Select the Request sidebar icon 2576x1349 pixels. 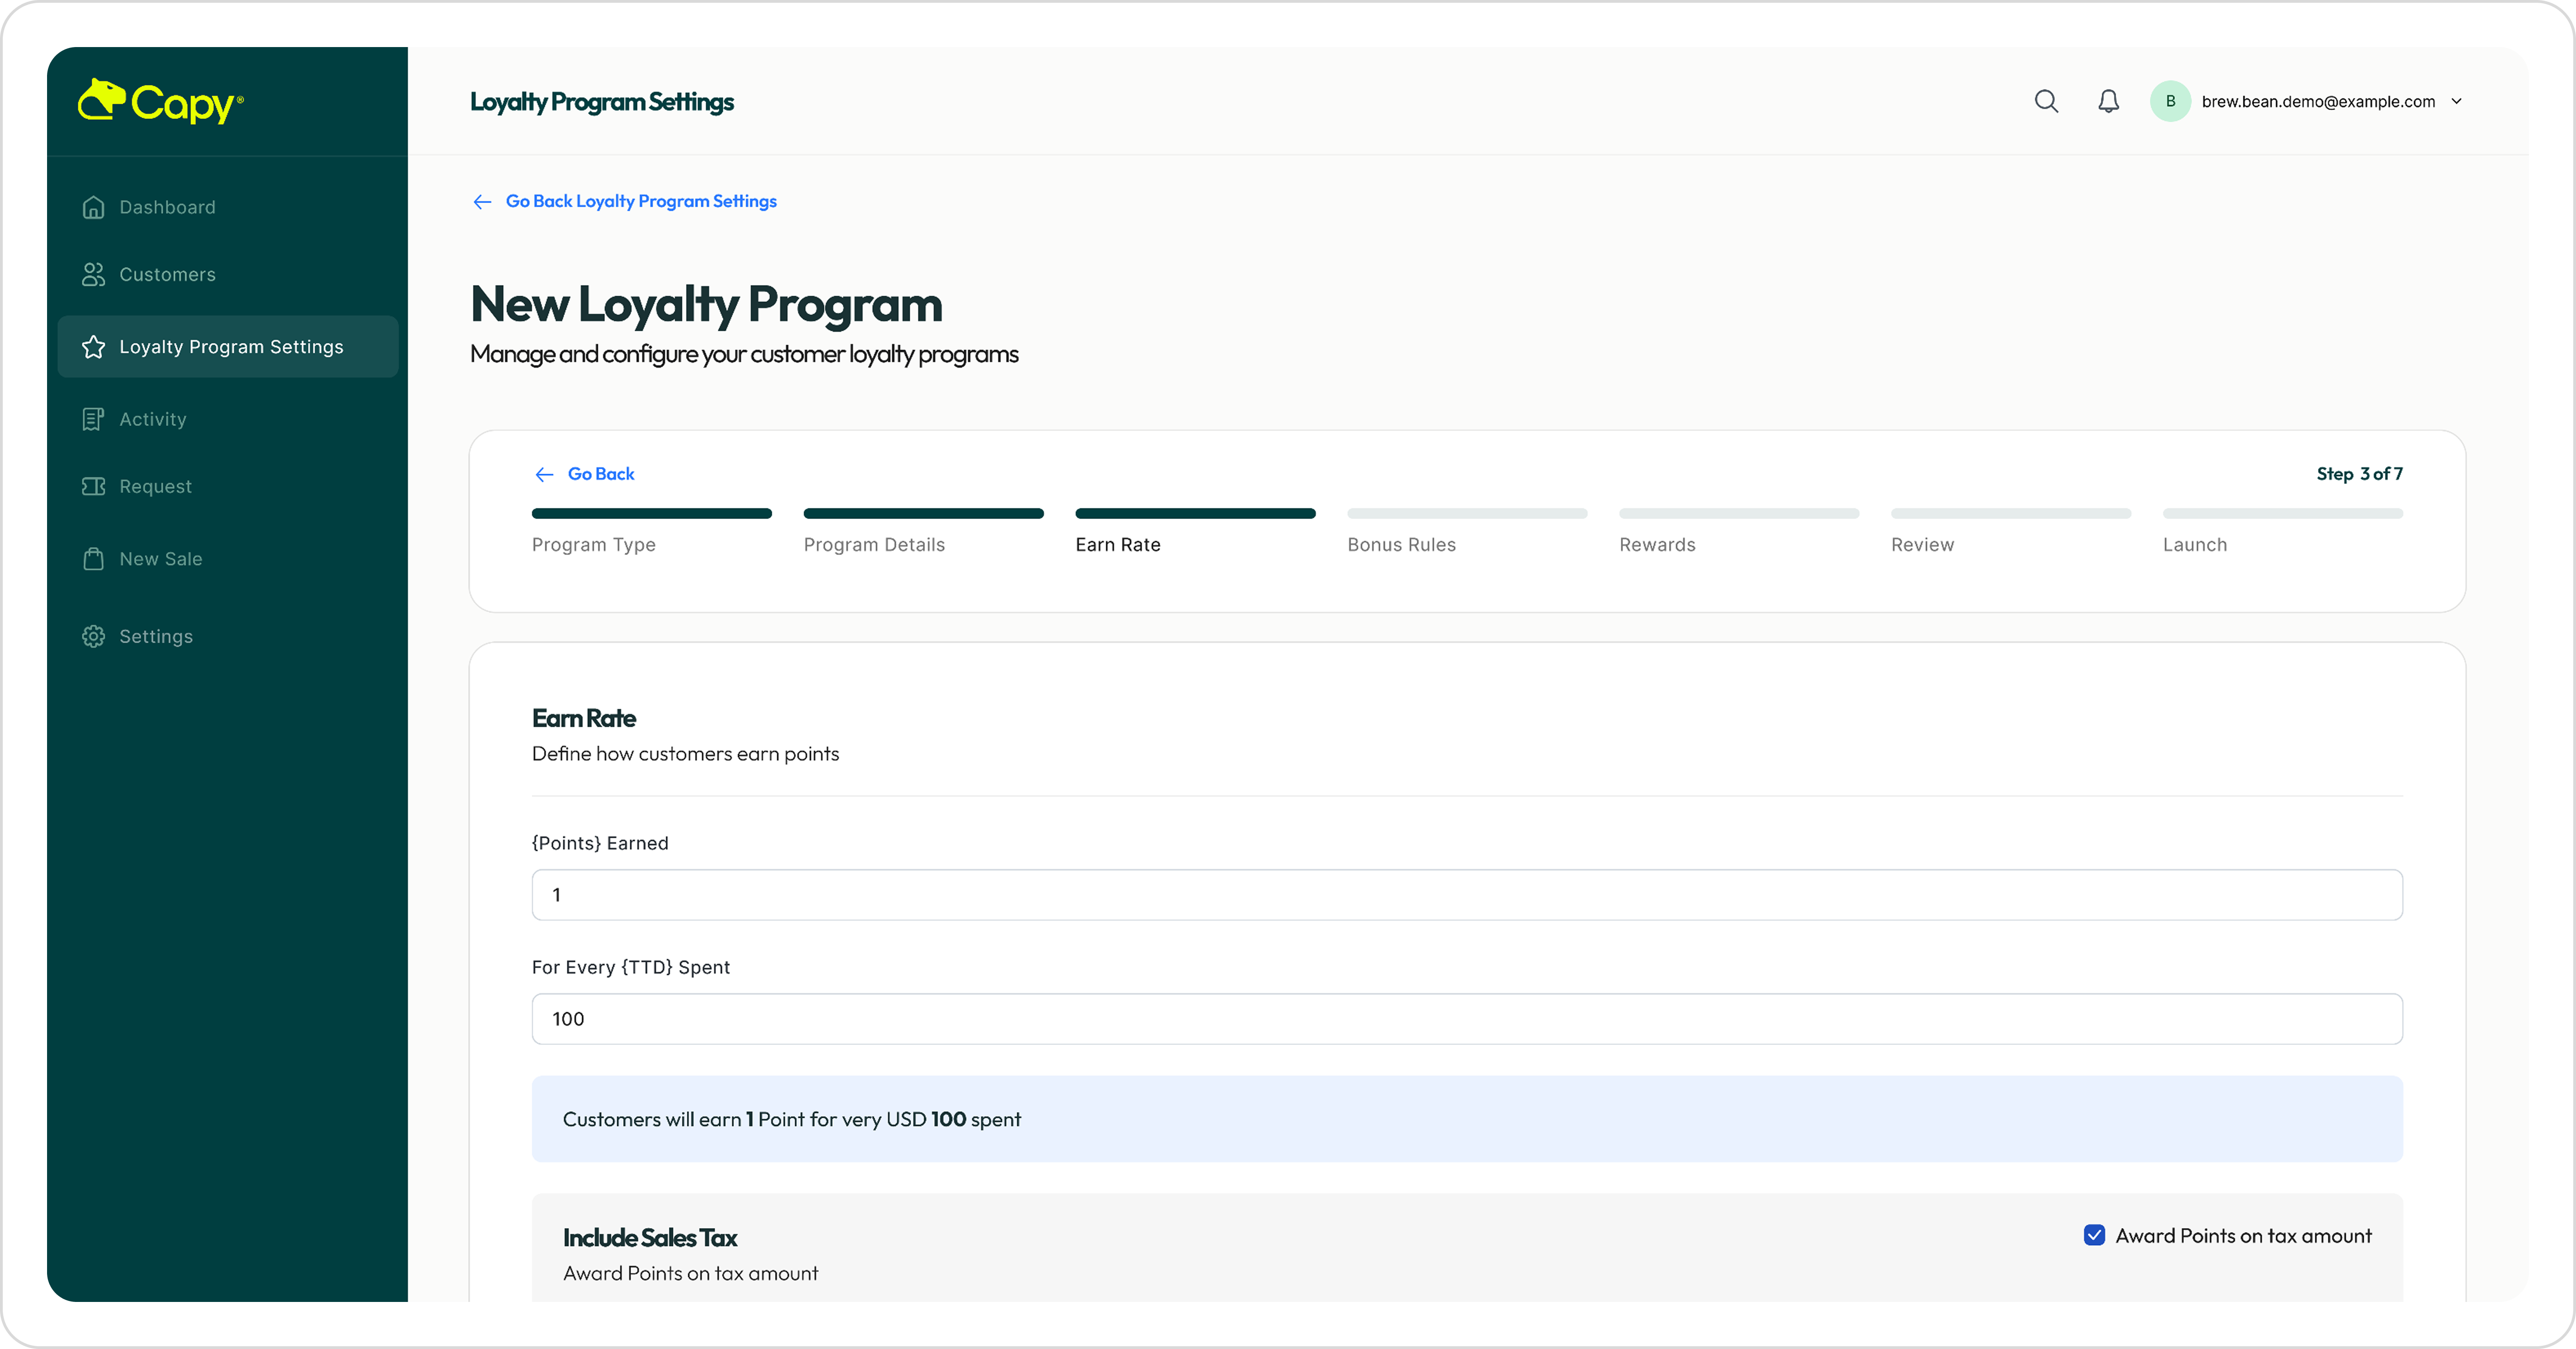tap(93, 486)
